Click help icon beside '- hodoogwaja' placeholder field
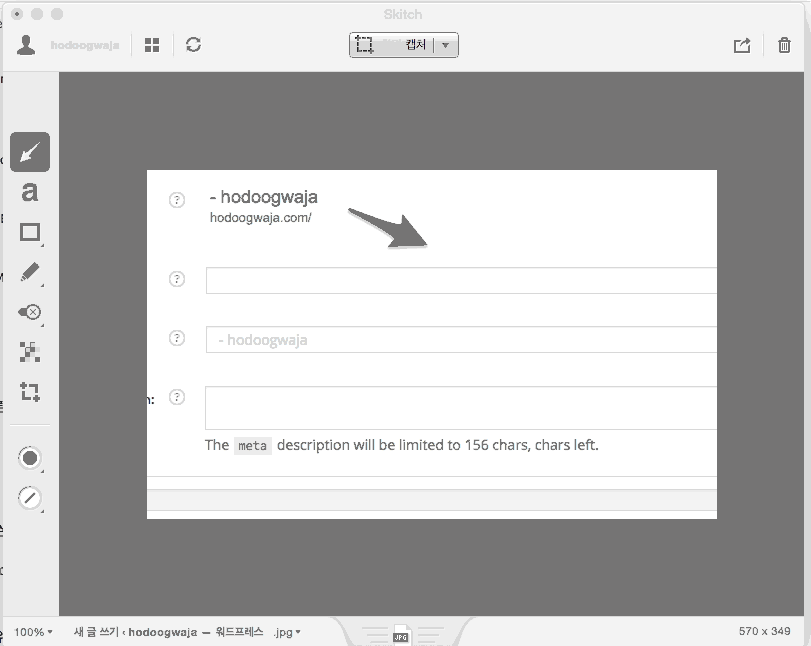Viewport: 811px width, 646px height. (x=177, y=338)
